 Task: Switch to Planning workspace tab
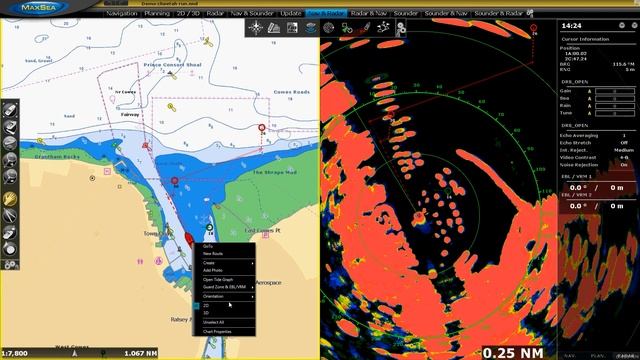tap(157, 13)
